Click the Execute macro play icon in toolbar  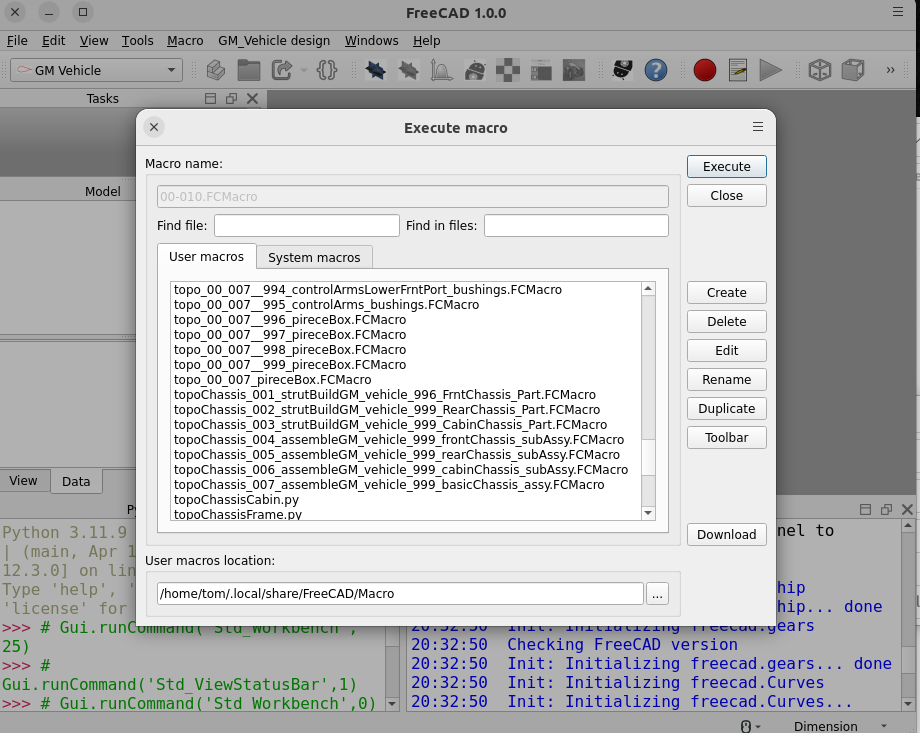770,70
